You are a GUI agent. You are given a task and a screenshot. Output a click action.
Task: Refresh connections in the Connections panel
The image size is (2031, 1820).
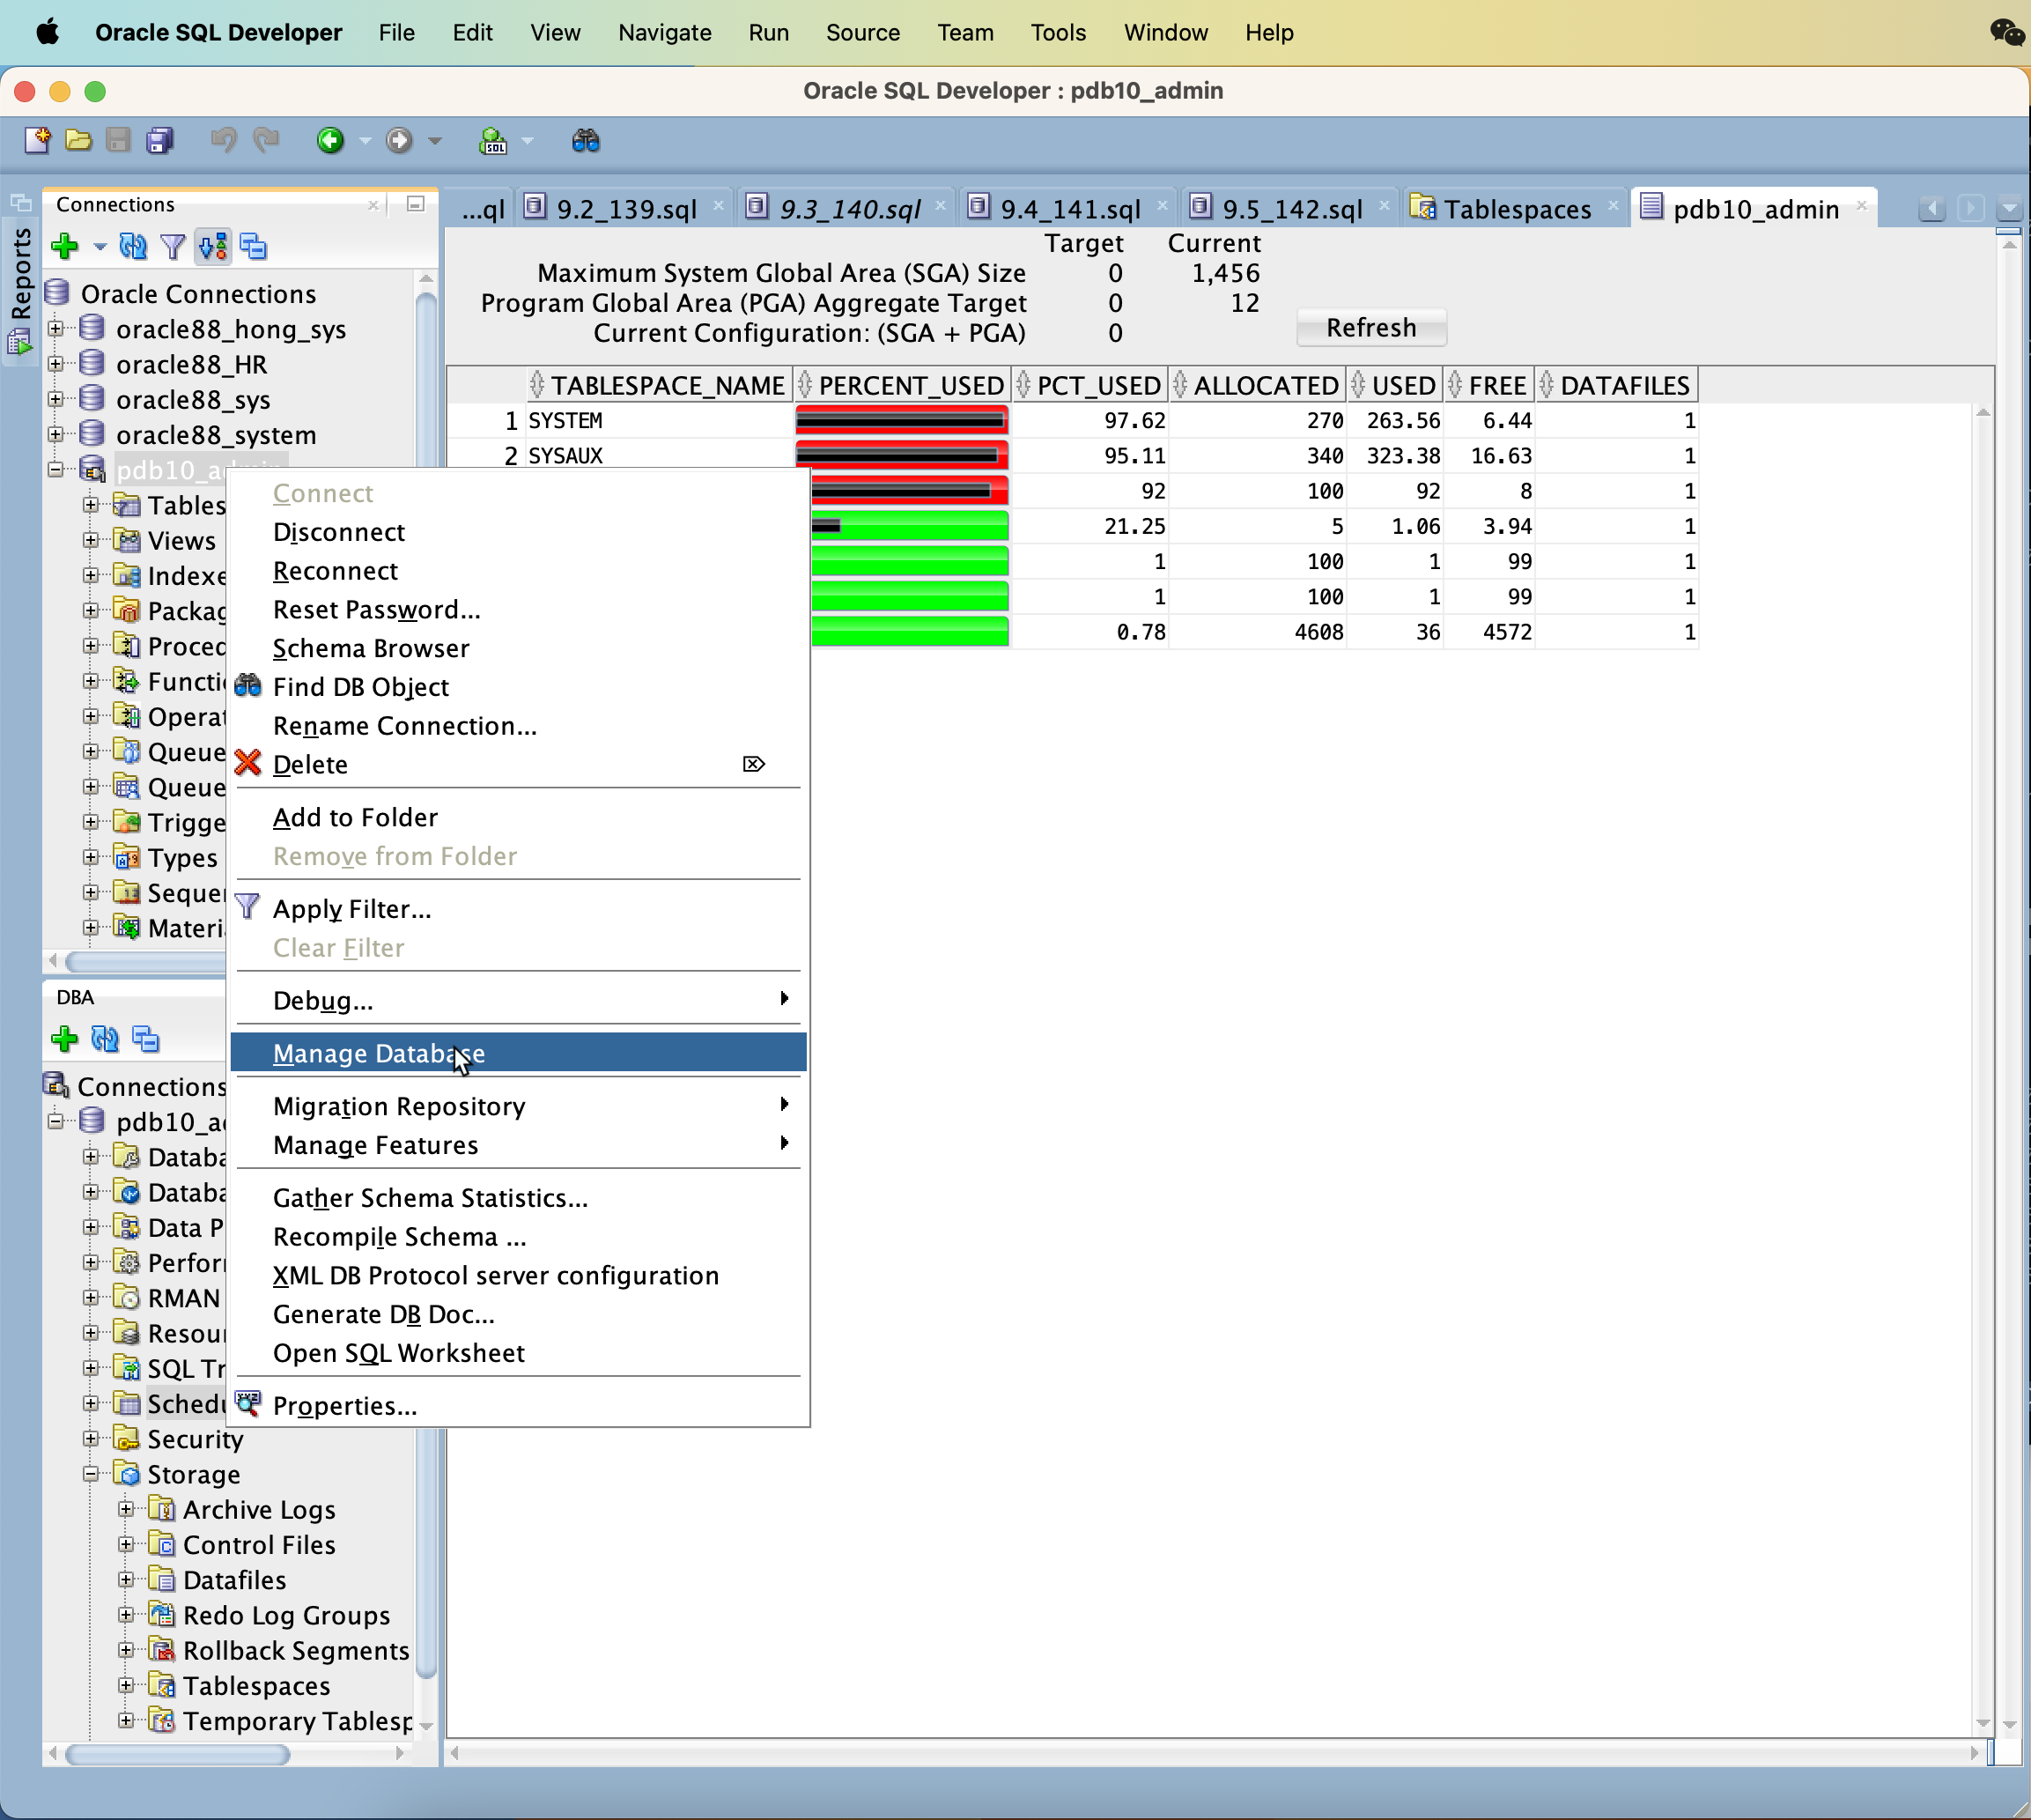click(x=133, y=246)
